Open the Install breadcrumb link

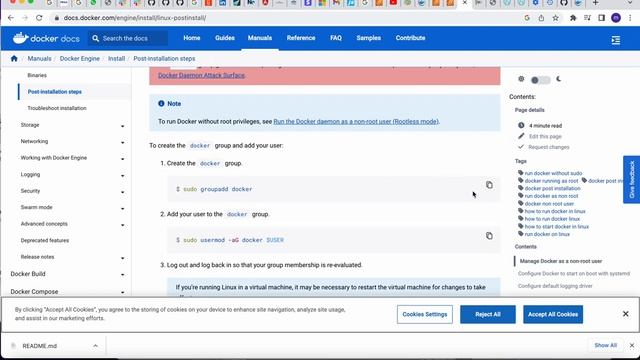click(x=116, y=58)
